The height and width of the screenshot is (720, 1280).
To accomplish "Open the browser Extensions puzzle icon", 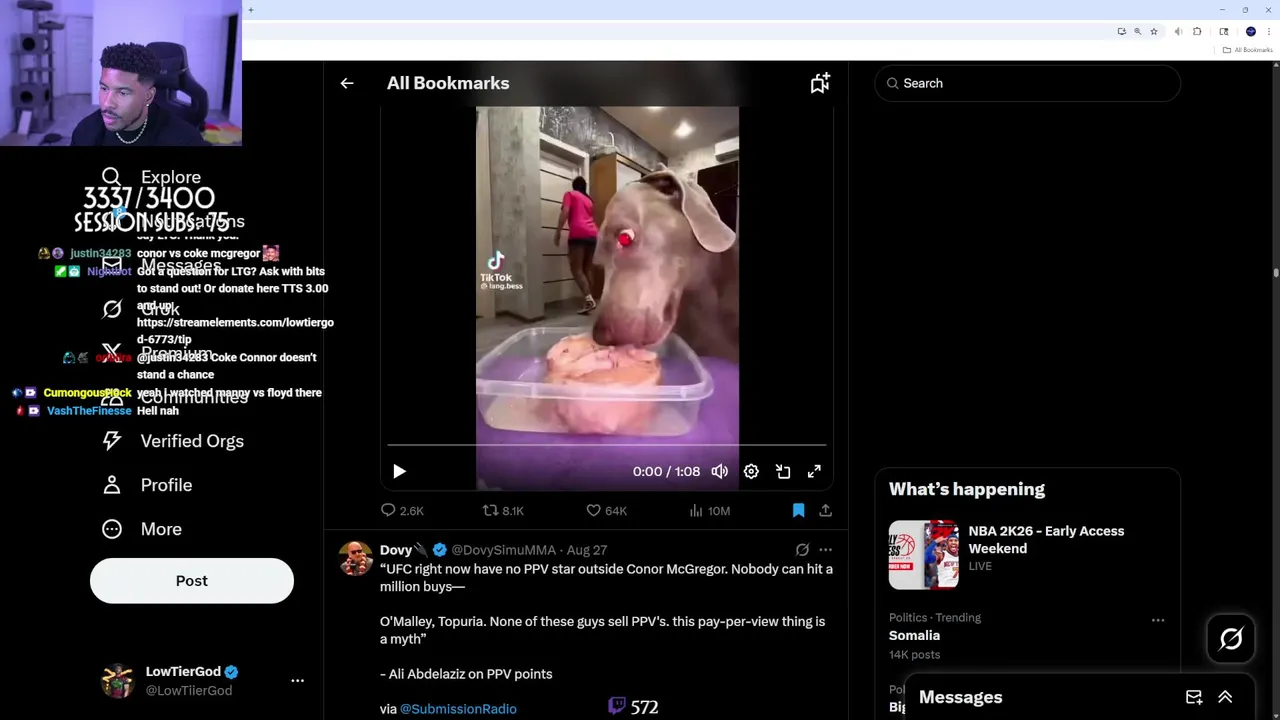I will (x=1197, y=31).
